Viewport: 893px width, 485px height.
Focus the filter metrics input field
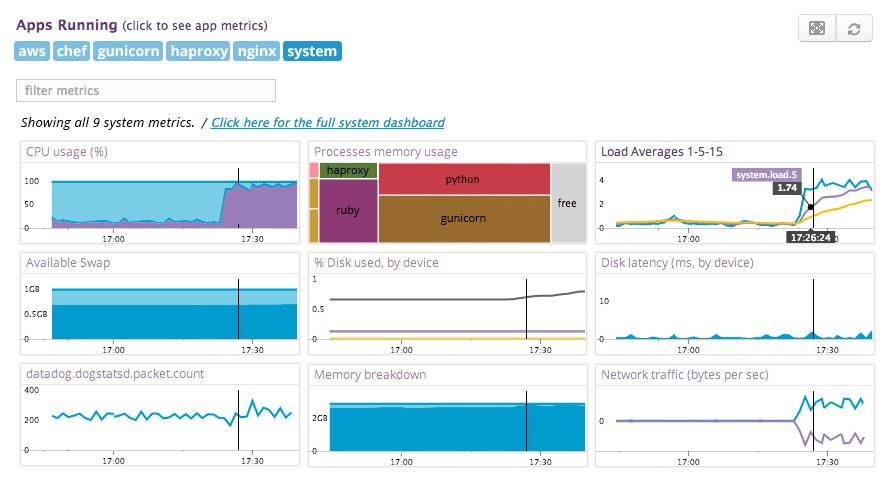[x=146, y=91]
